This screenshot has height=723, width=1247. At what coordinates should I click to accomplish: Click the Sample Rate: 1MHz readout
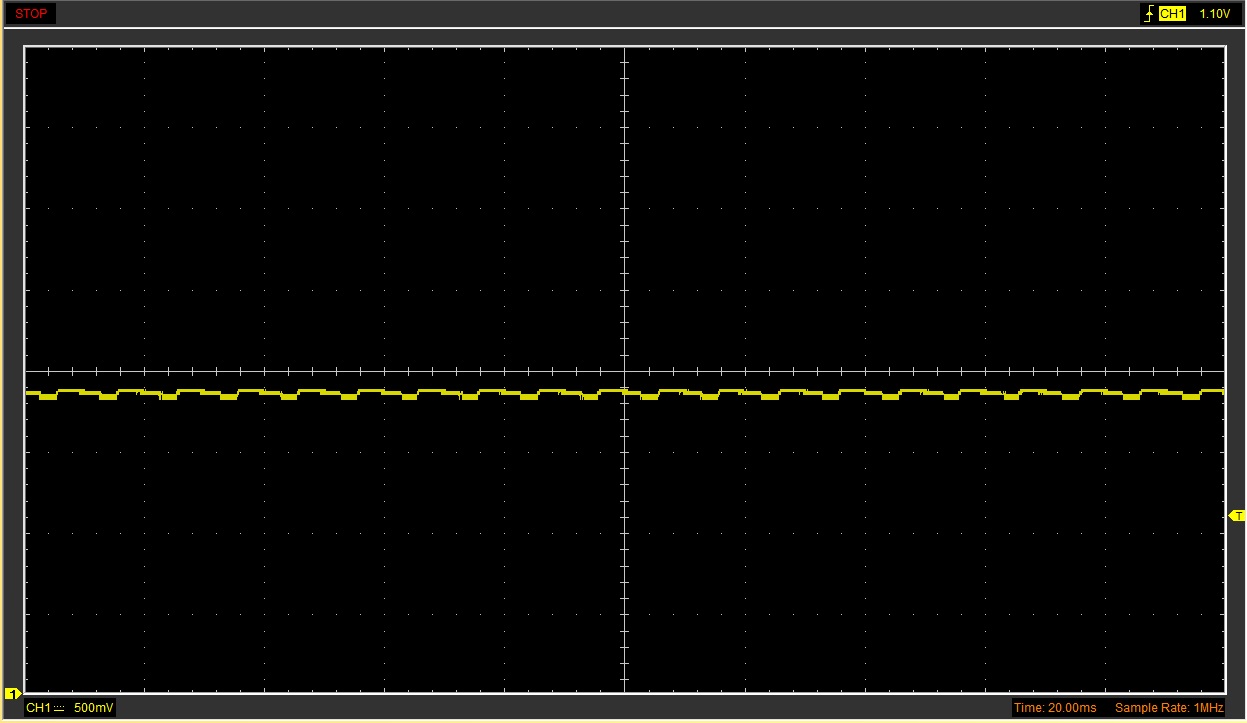pos(1169,708)
